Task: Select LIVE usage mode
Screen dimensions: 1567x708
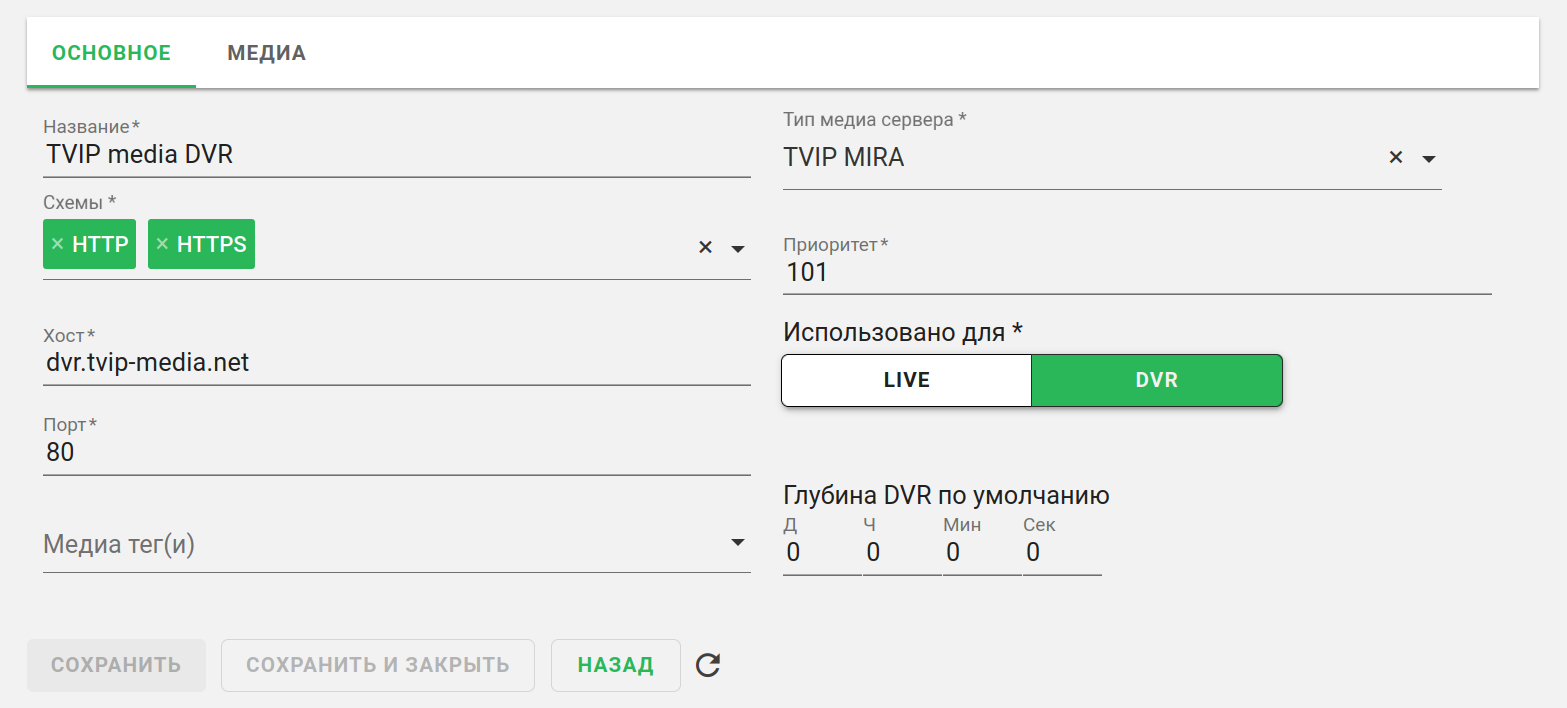Action: (x=906, y=380)
